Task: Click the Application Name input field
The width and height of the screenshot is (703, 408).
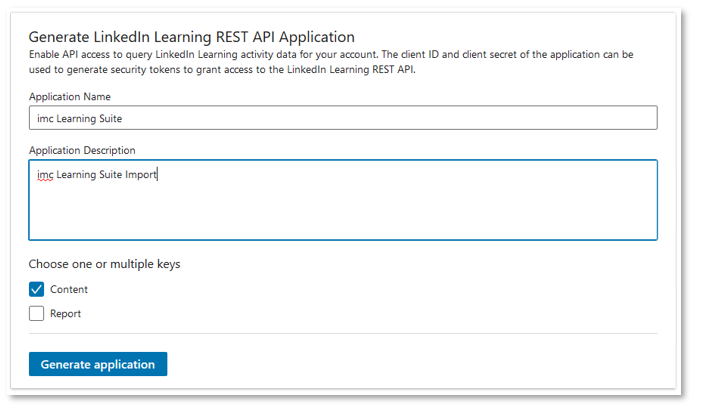Action: click(x=342, y=118)
